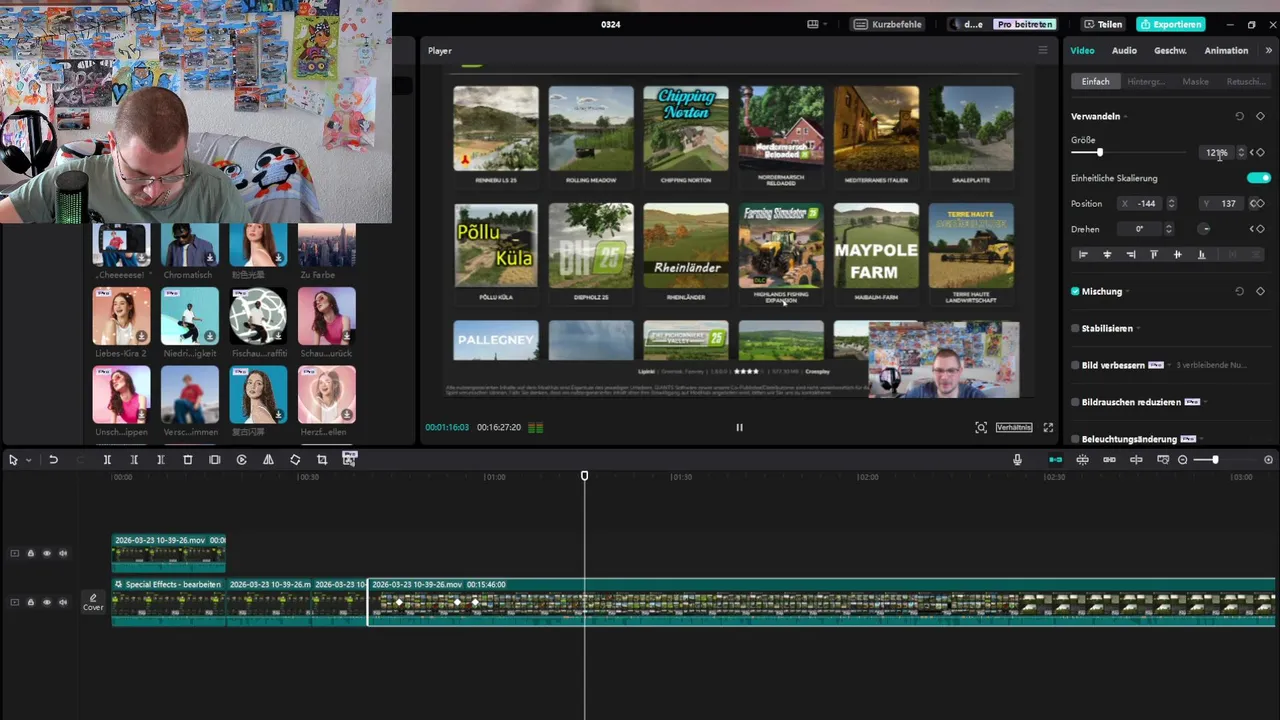This screenshot has height=720, width=1280.
Task: Select the Video inspector tab
Action: coord(1082,50)
